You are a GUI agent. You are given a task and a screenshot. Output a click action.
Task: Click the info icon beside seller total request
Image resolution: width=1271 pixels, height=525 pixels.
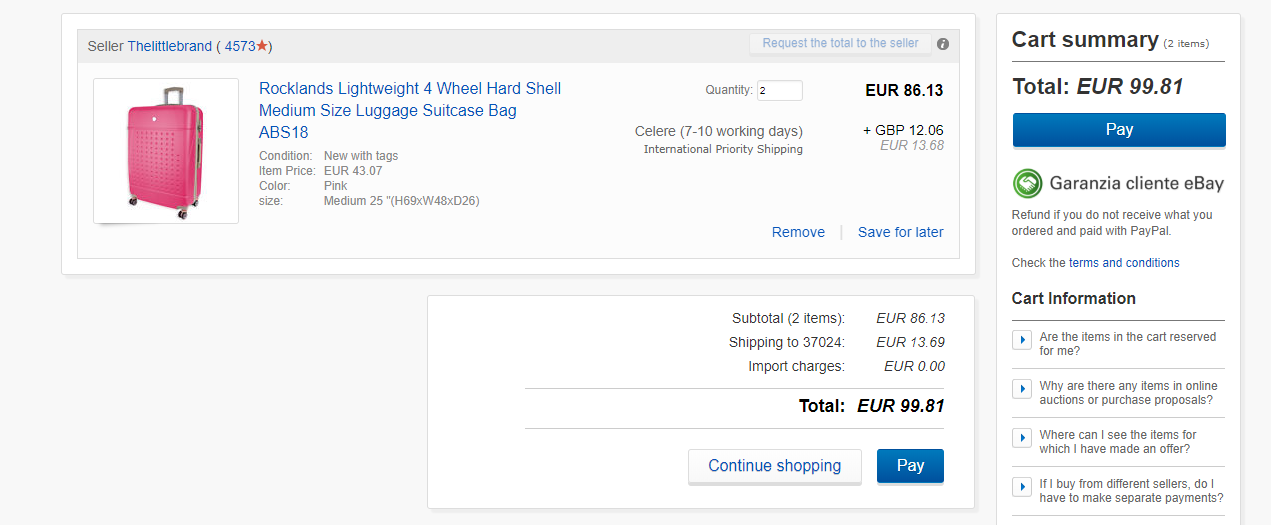tap(943, 44)
